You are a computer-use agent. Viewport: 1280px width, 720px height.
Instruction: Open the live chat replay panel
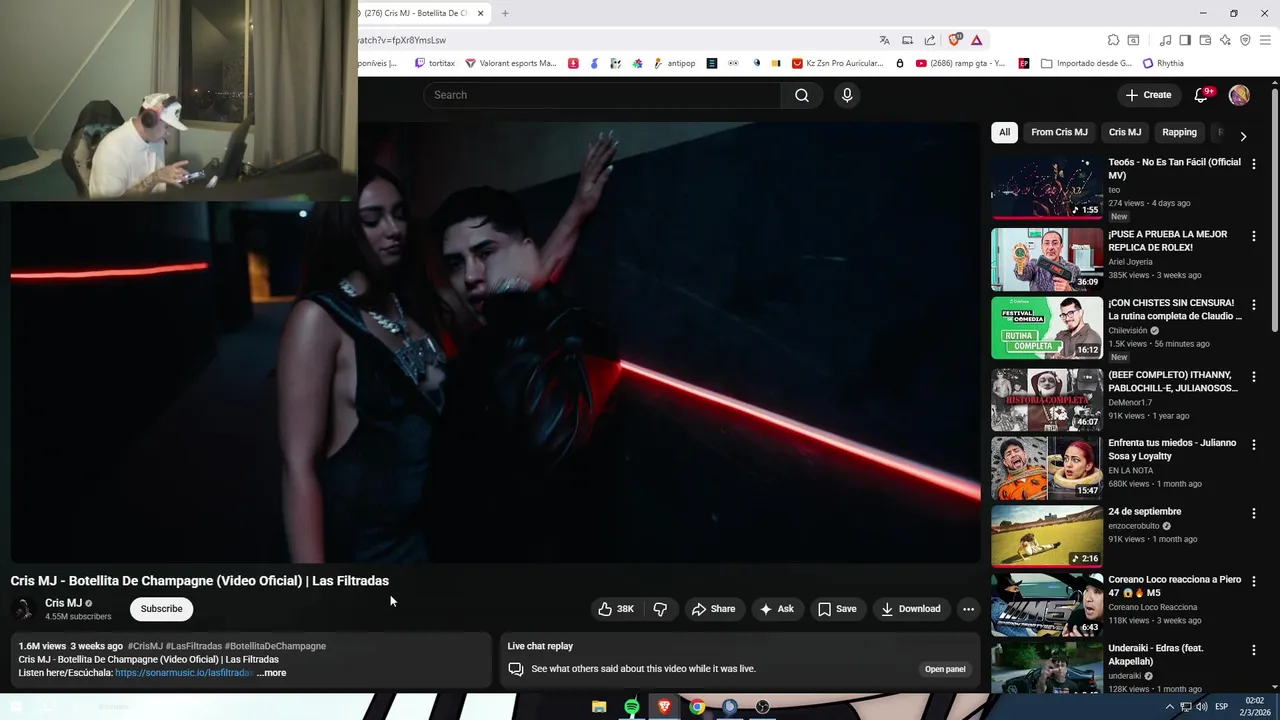[x=945, y=669]
